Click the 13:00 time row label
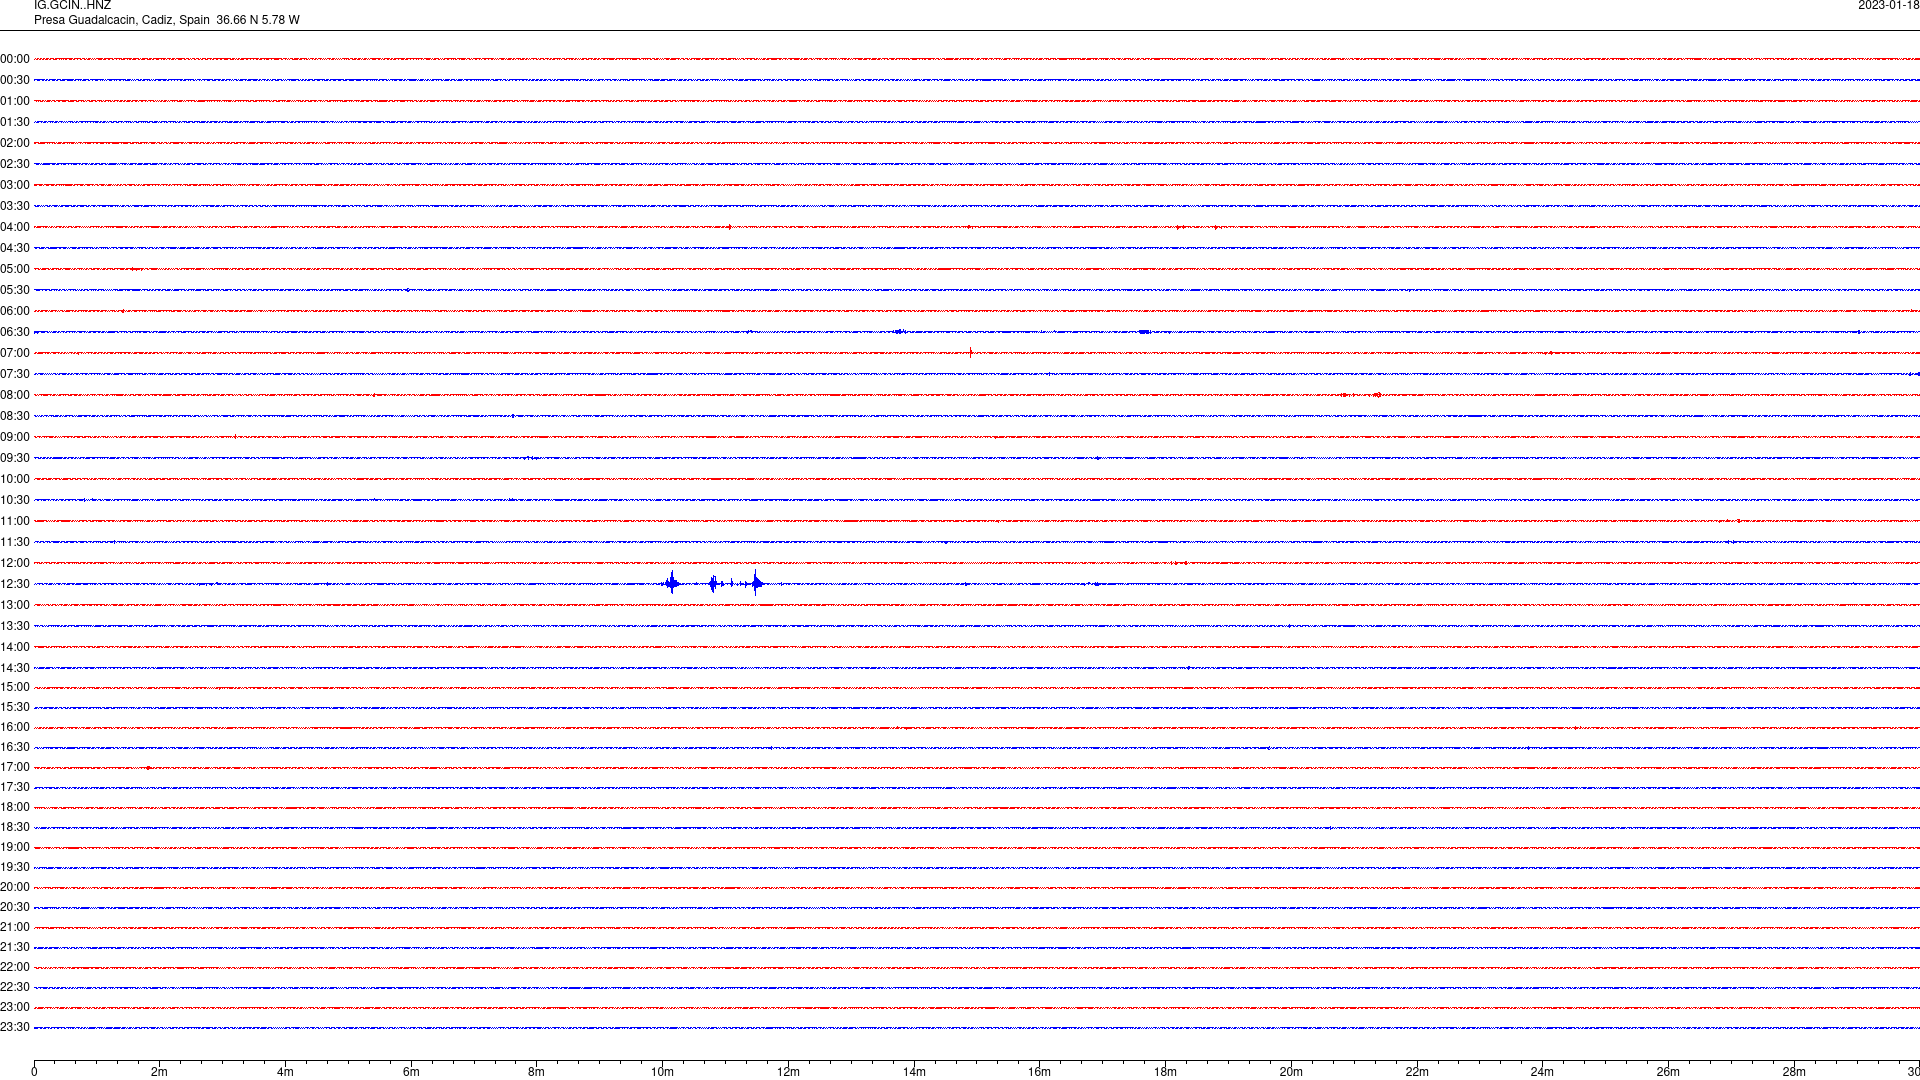Viewport: 1920px width, 1080px height. click(x=15, y=605)
